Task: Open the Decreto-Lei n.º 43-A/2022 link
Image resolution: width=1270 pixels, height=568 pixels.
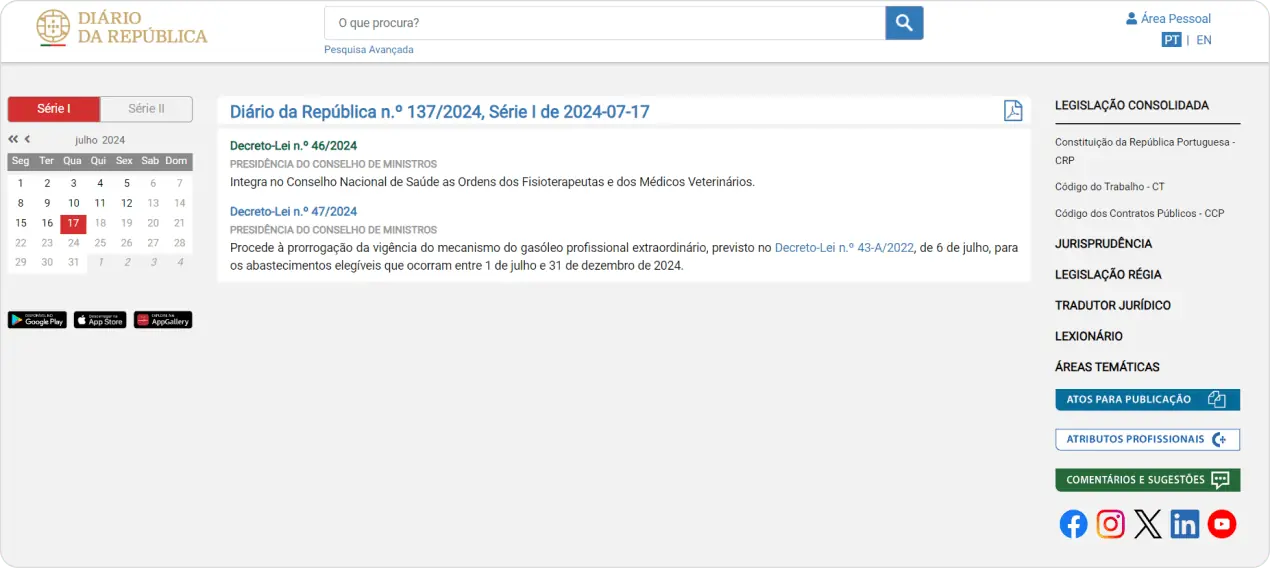Action: tap(844, 248)
